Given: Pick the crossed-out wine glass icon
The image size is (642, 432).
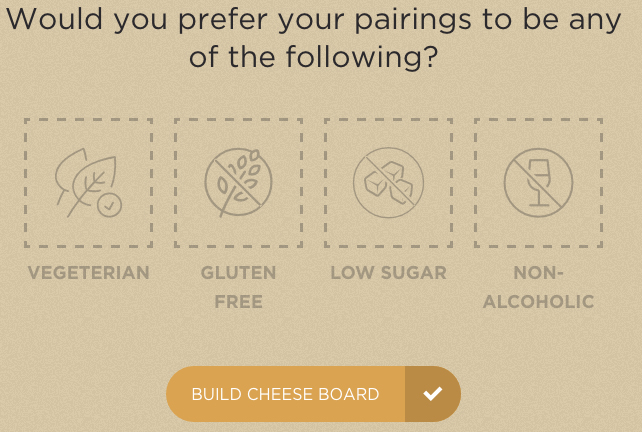Looking at the screenshot, I should pos(538,183).
